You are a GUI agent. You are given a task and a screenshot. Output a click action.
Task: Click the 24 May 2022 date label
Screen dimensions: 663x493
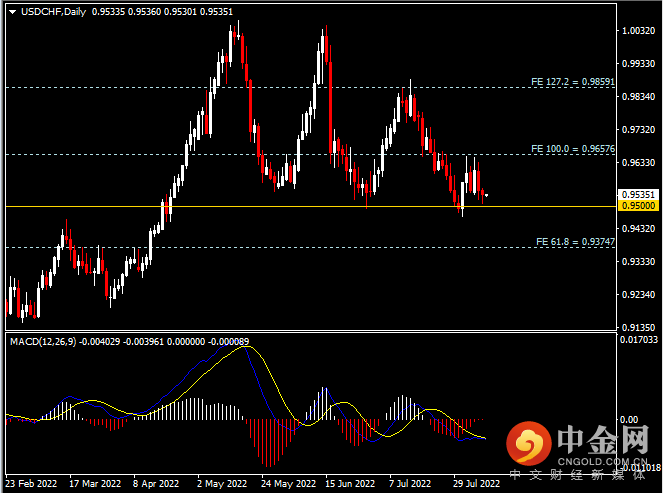pos(288,483)
